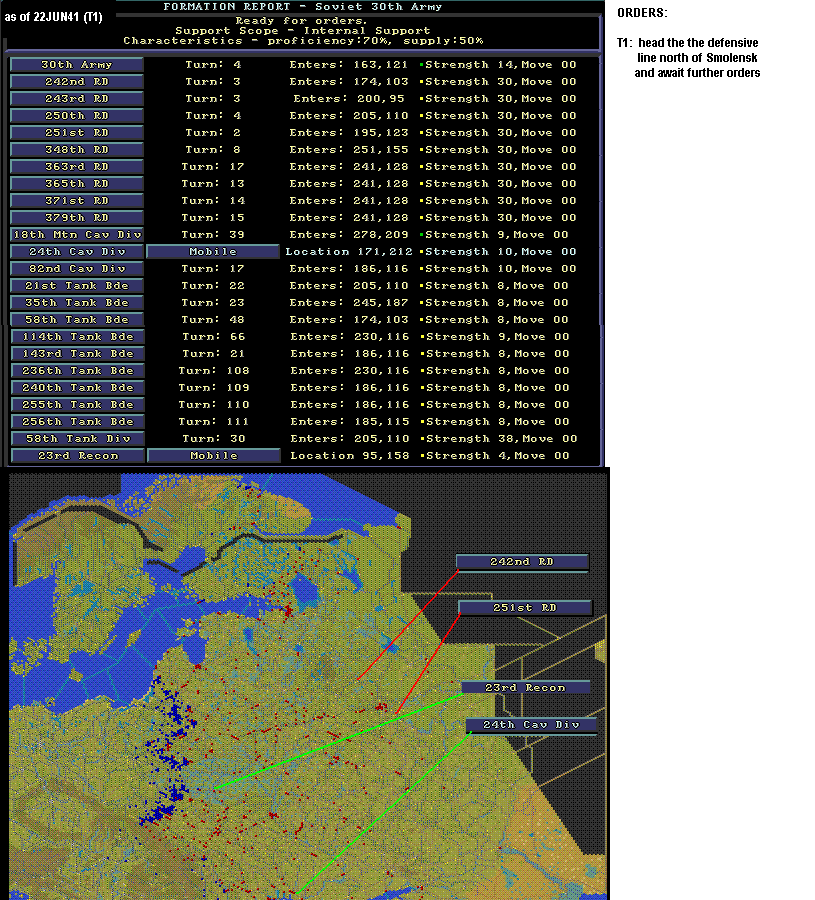The height and width of the screenshot is (900, 815).
Task: Select the 251st RD button in the report list
Action: 76,133
